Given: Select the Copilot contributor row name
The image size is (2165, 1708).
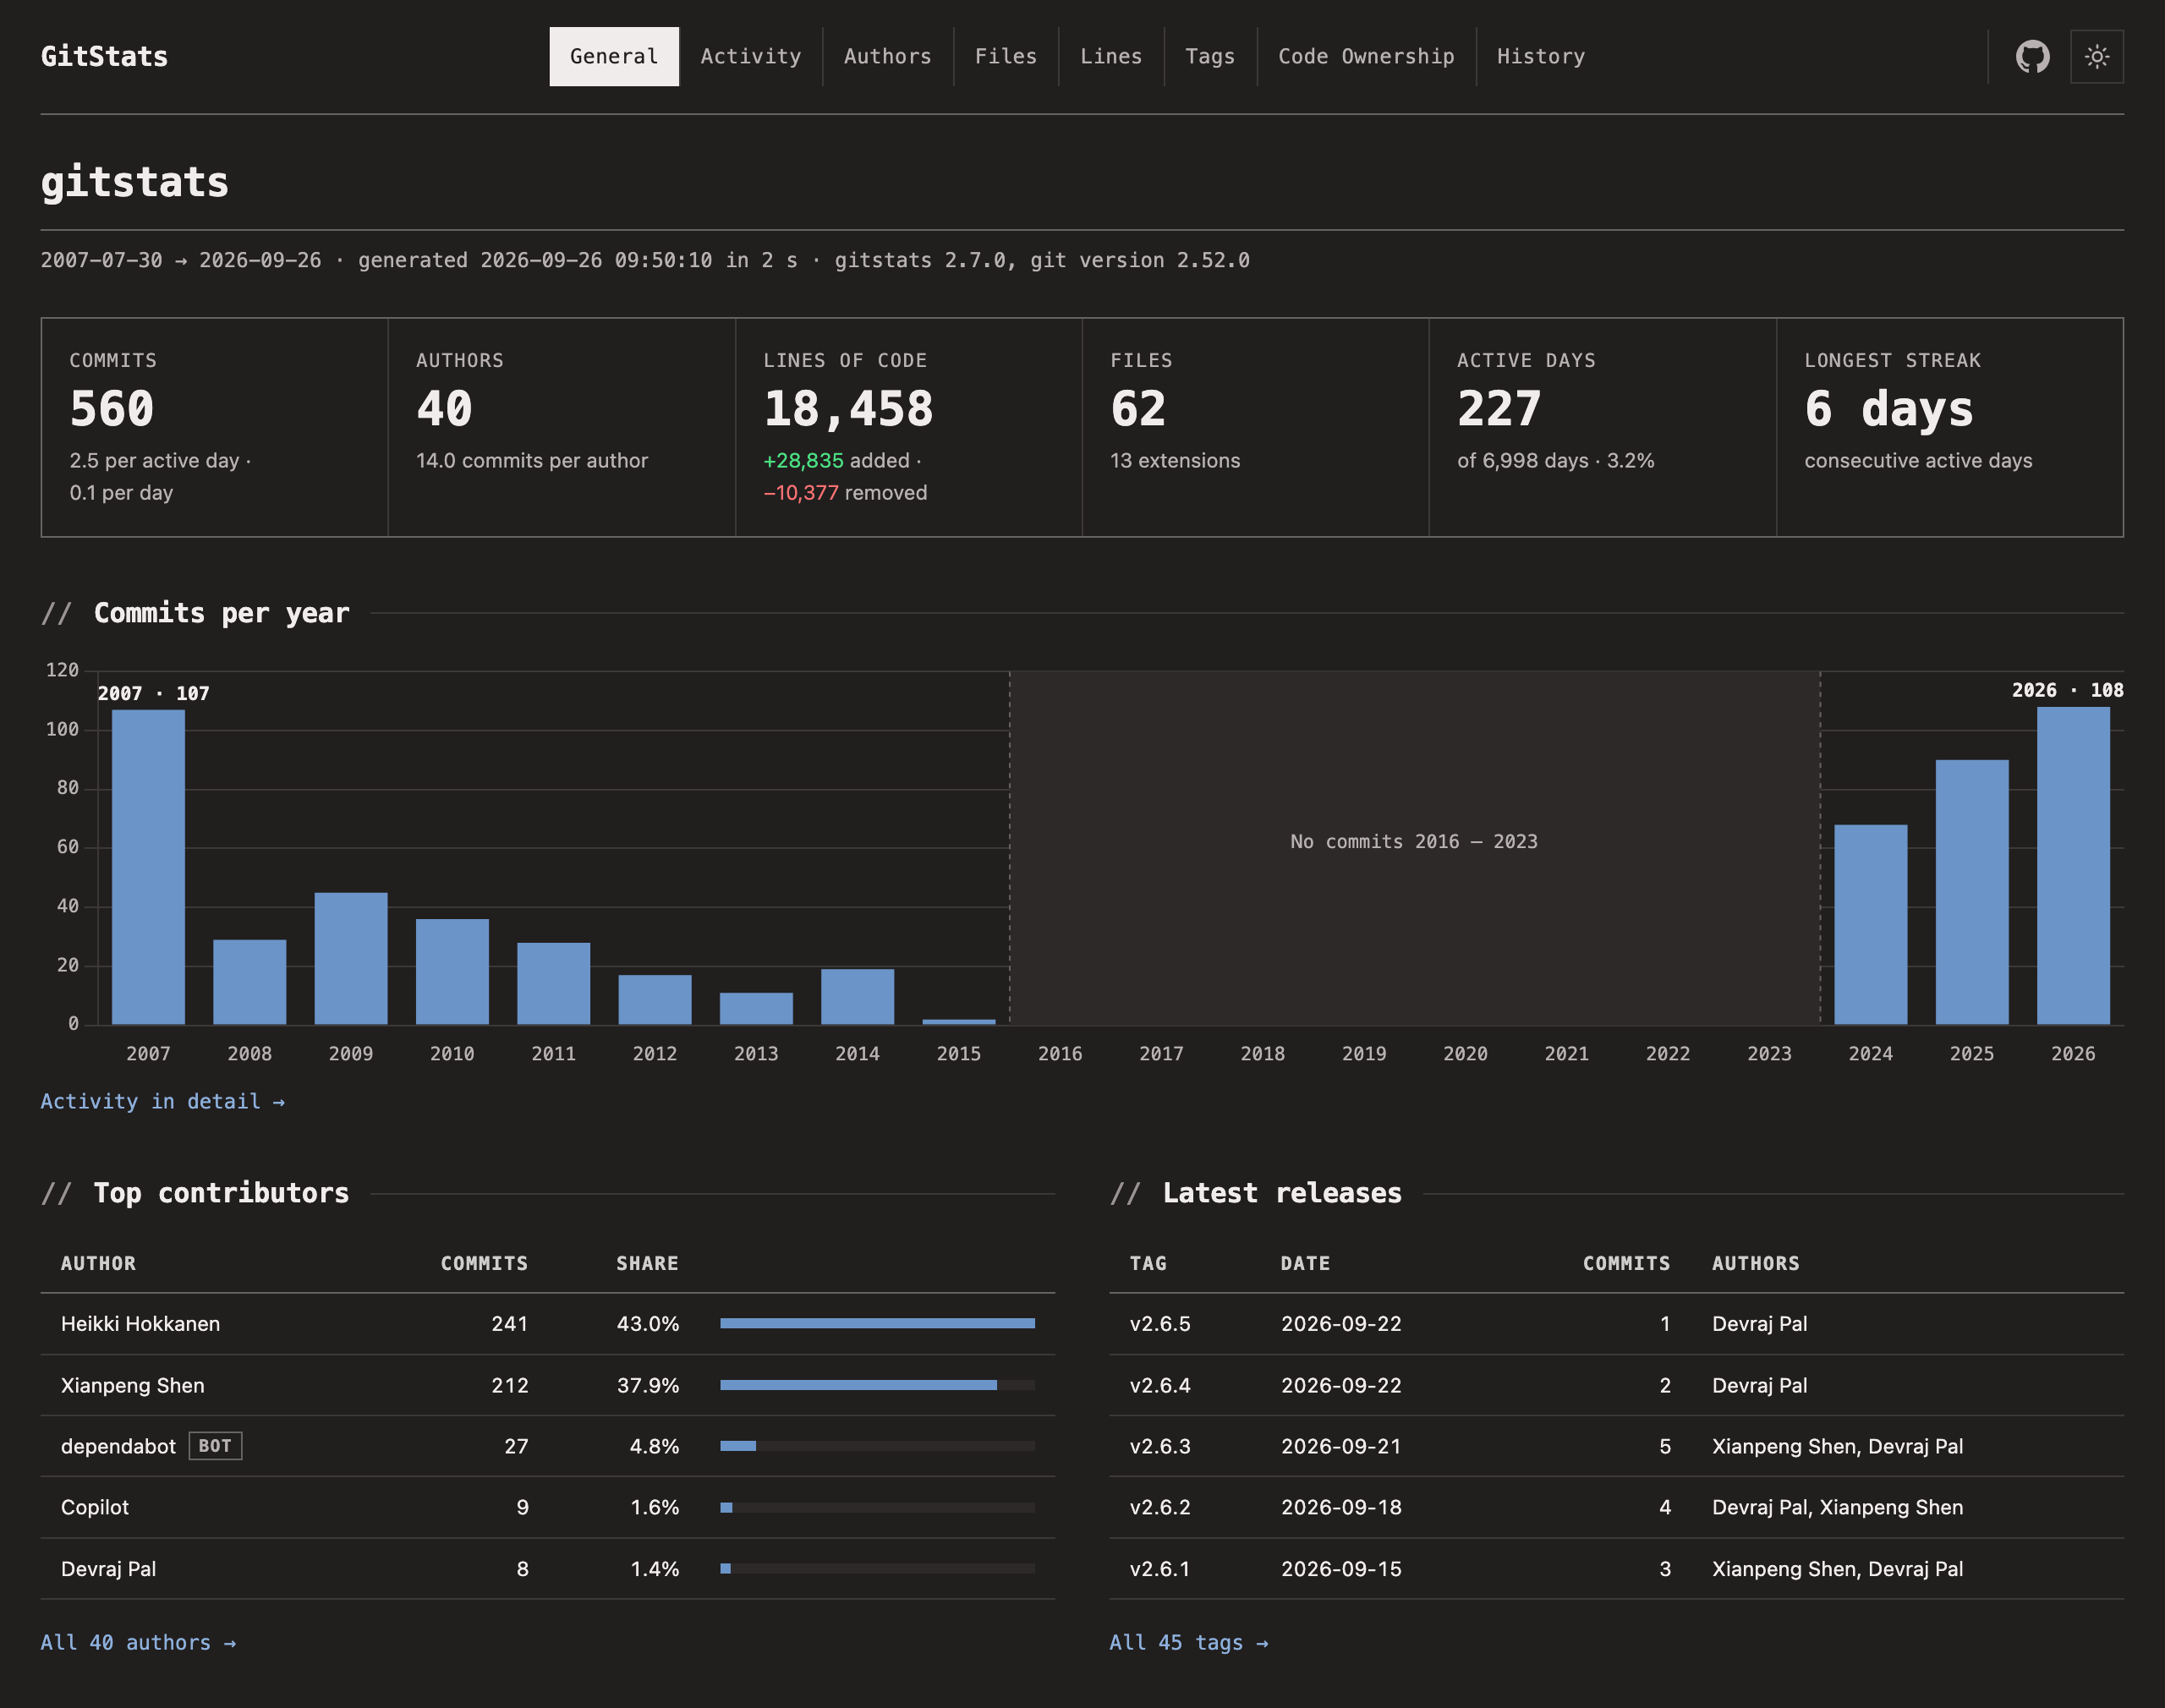Looking at the screenshot, I should pyautogui.click(x=95, y=1507).
